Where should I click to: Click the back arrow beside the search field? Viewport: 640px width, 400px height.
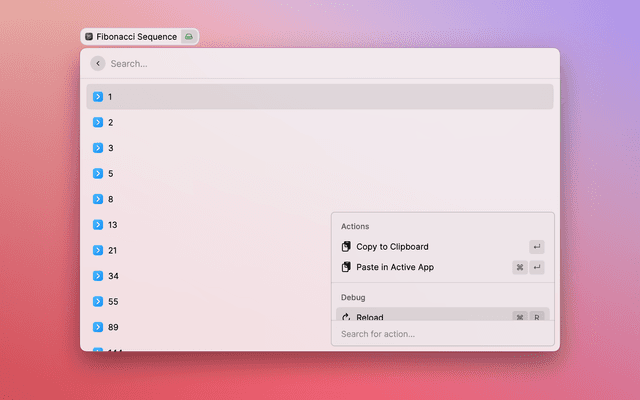[97, 63]
